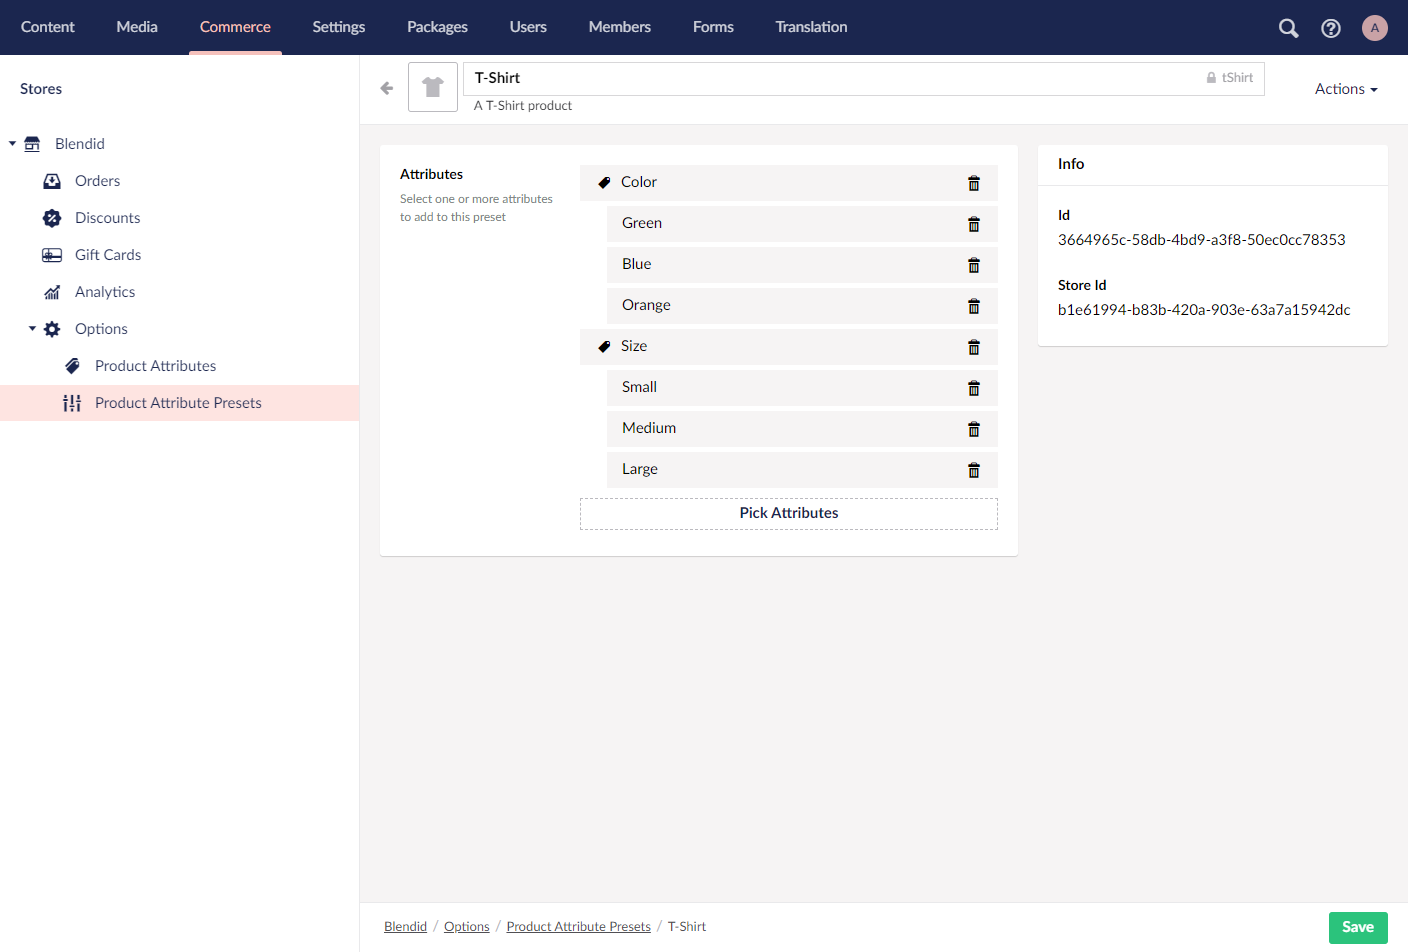Follow the Product Attribute Presets breadcrumb link
This screenshot has height=952, width=1408.
click(578, 927)
